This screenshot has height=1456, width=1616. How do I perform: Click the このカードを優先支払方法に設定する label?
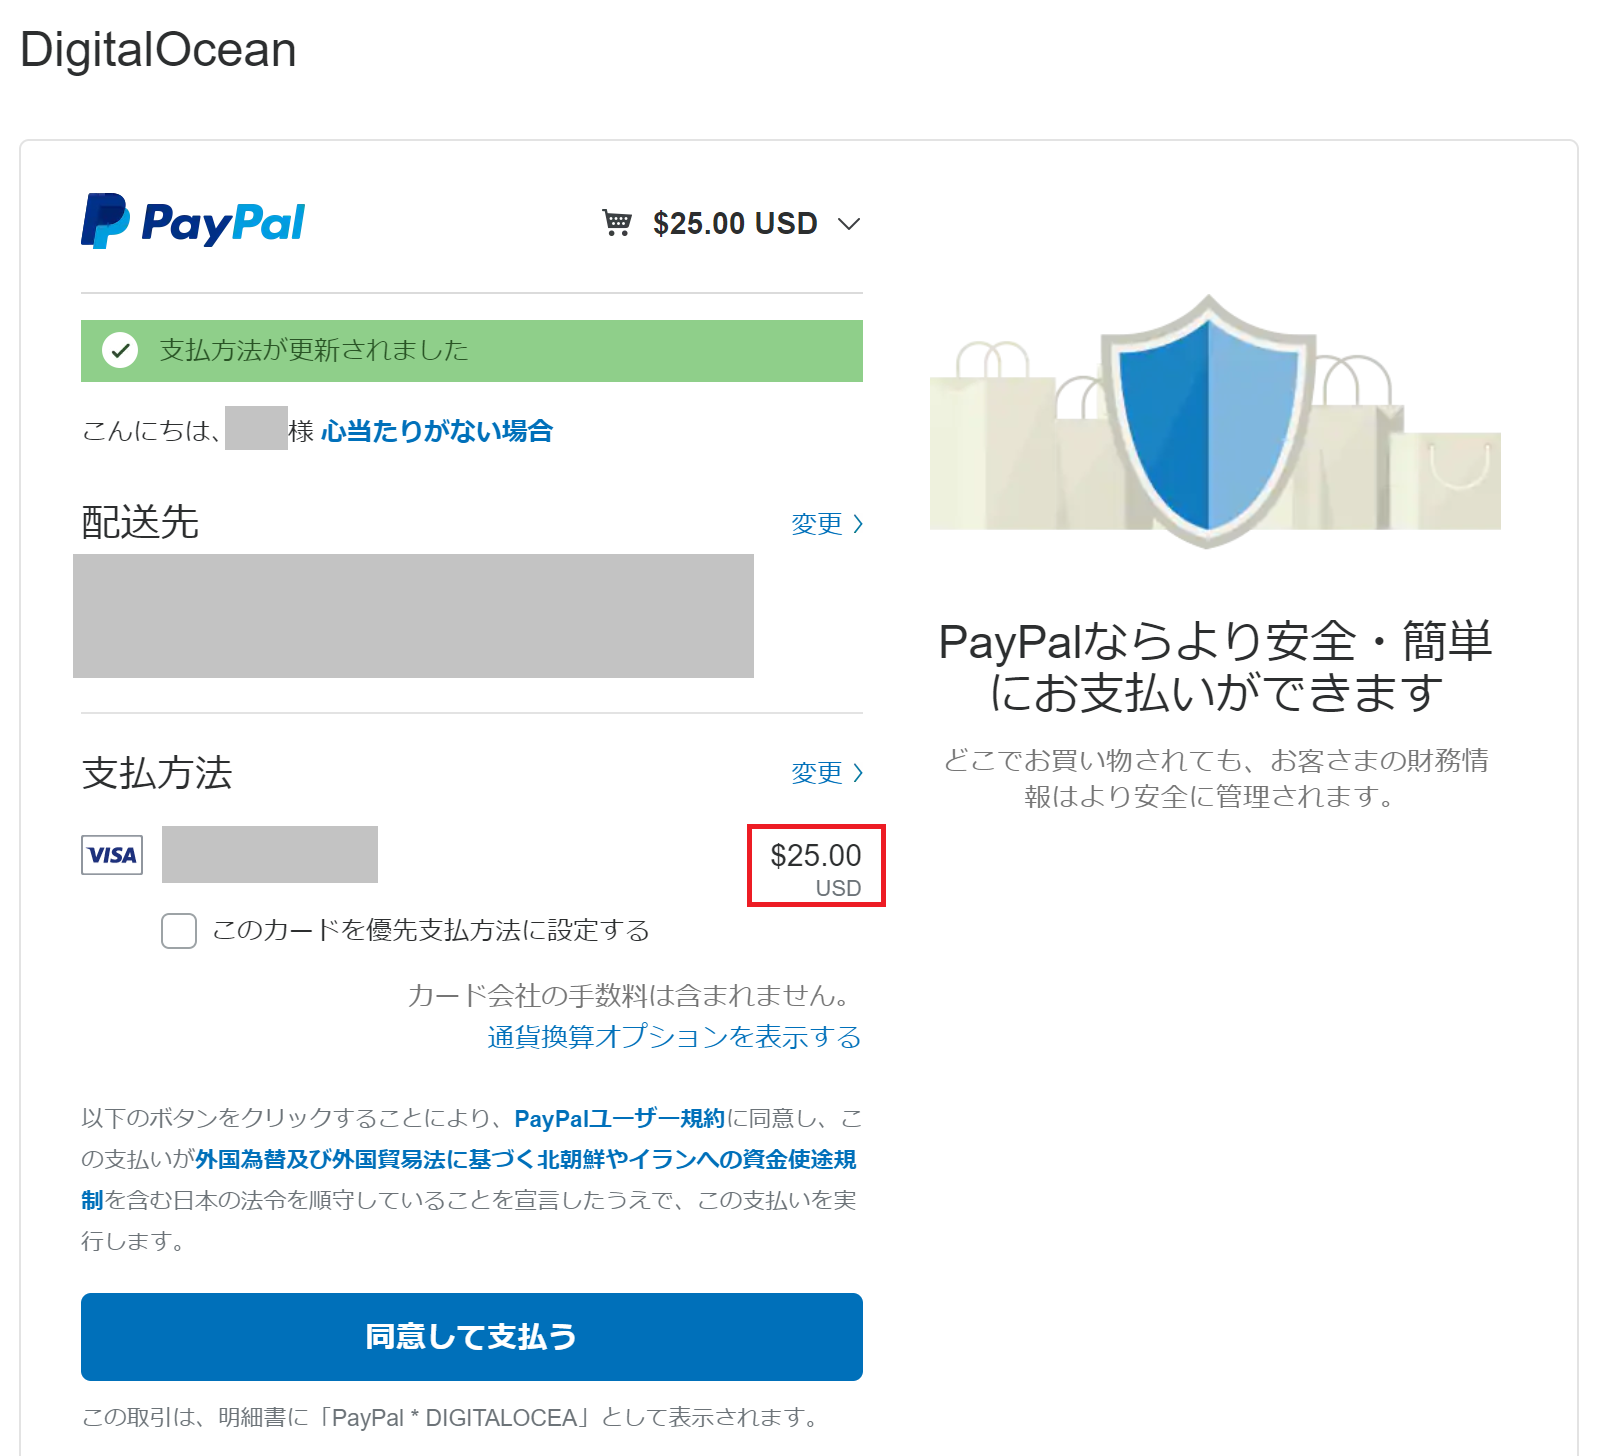click(x=431, y=931)
